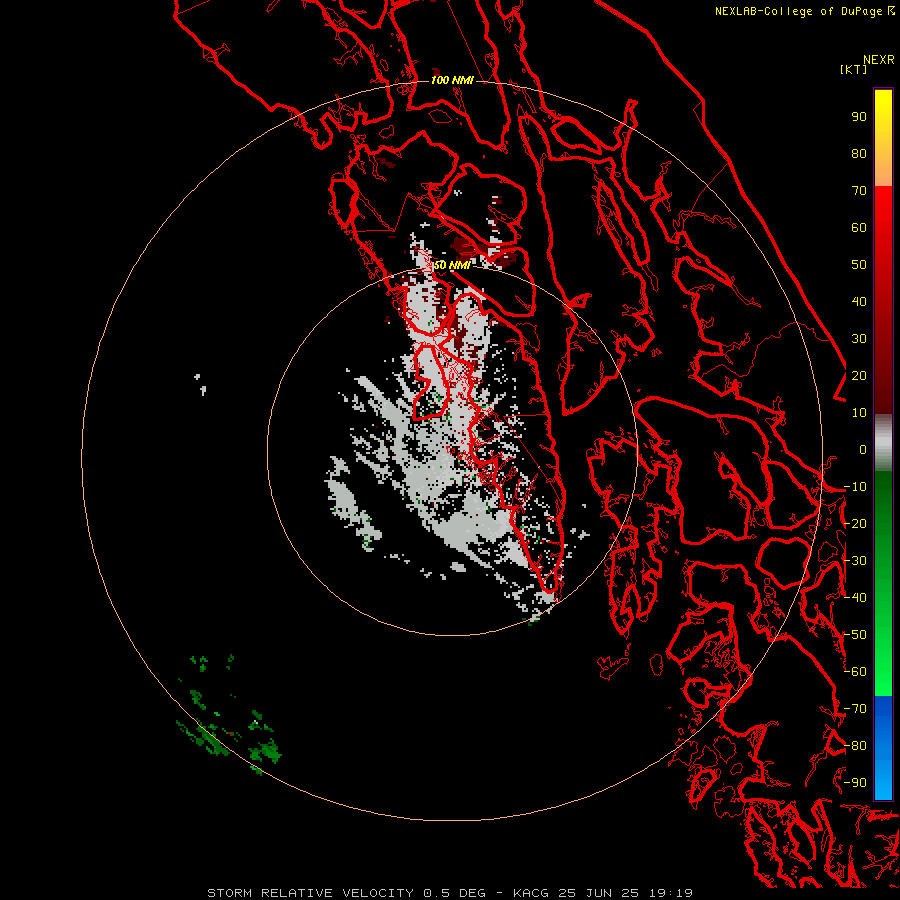Image resolution: width=900 pixels, height=900 pixels.
Task: Click the NEXR label above color scale
Action: [x=879, y=60]
